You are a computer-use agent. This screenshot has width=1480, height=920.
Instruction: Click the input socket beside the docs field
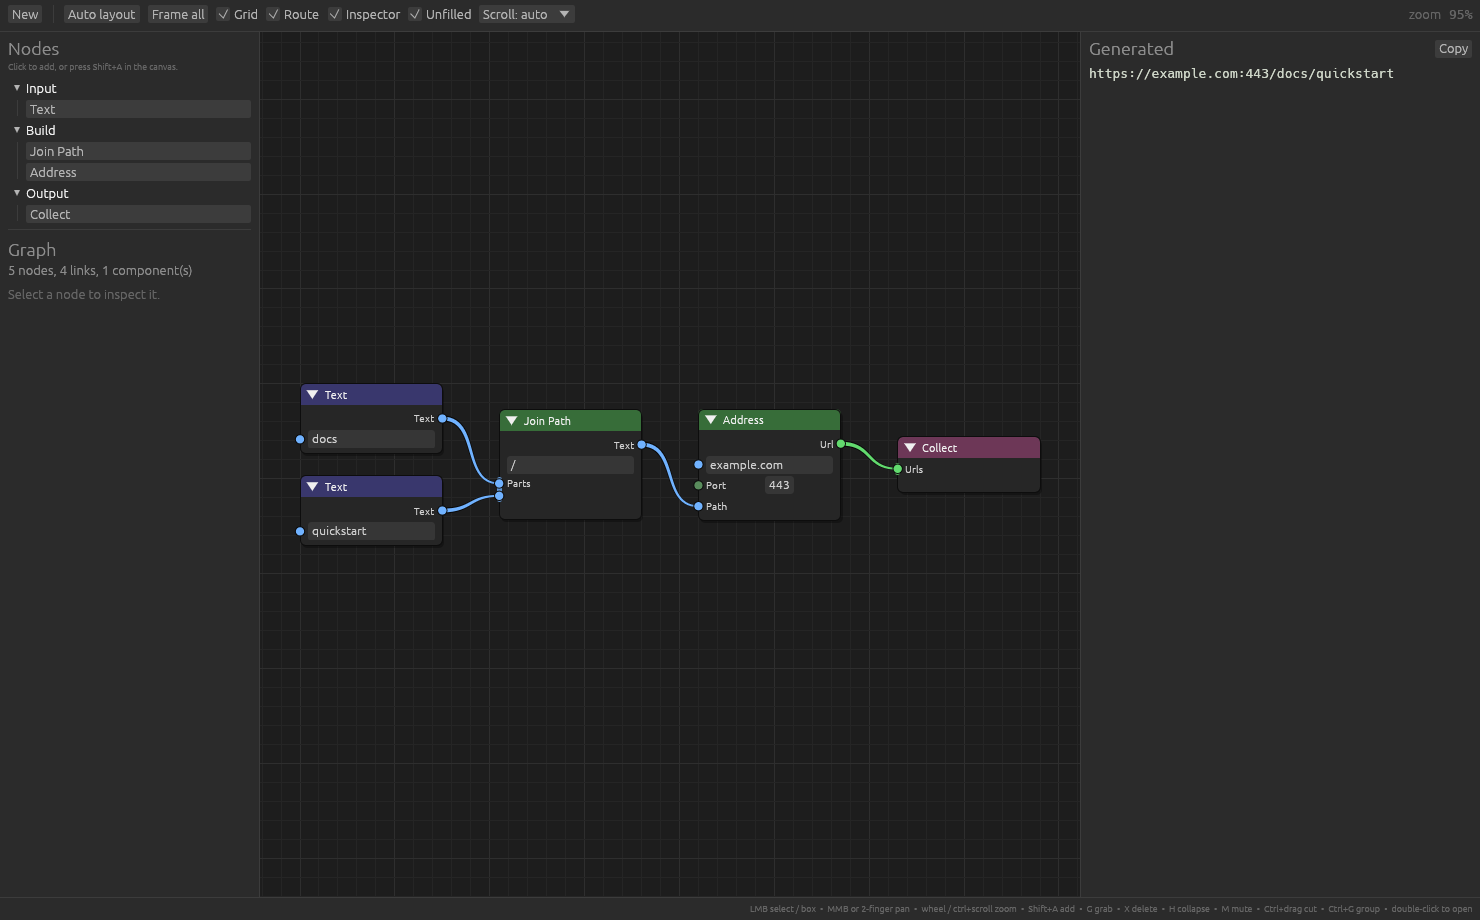[x=300, y=439]
